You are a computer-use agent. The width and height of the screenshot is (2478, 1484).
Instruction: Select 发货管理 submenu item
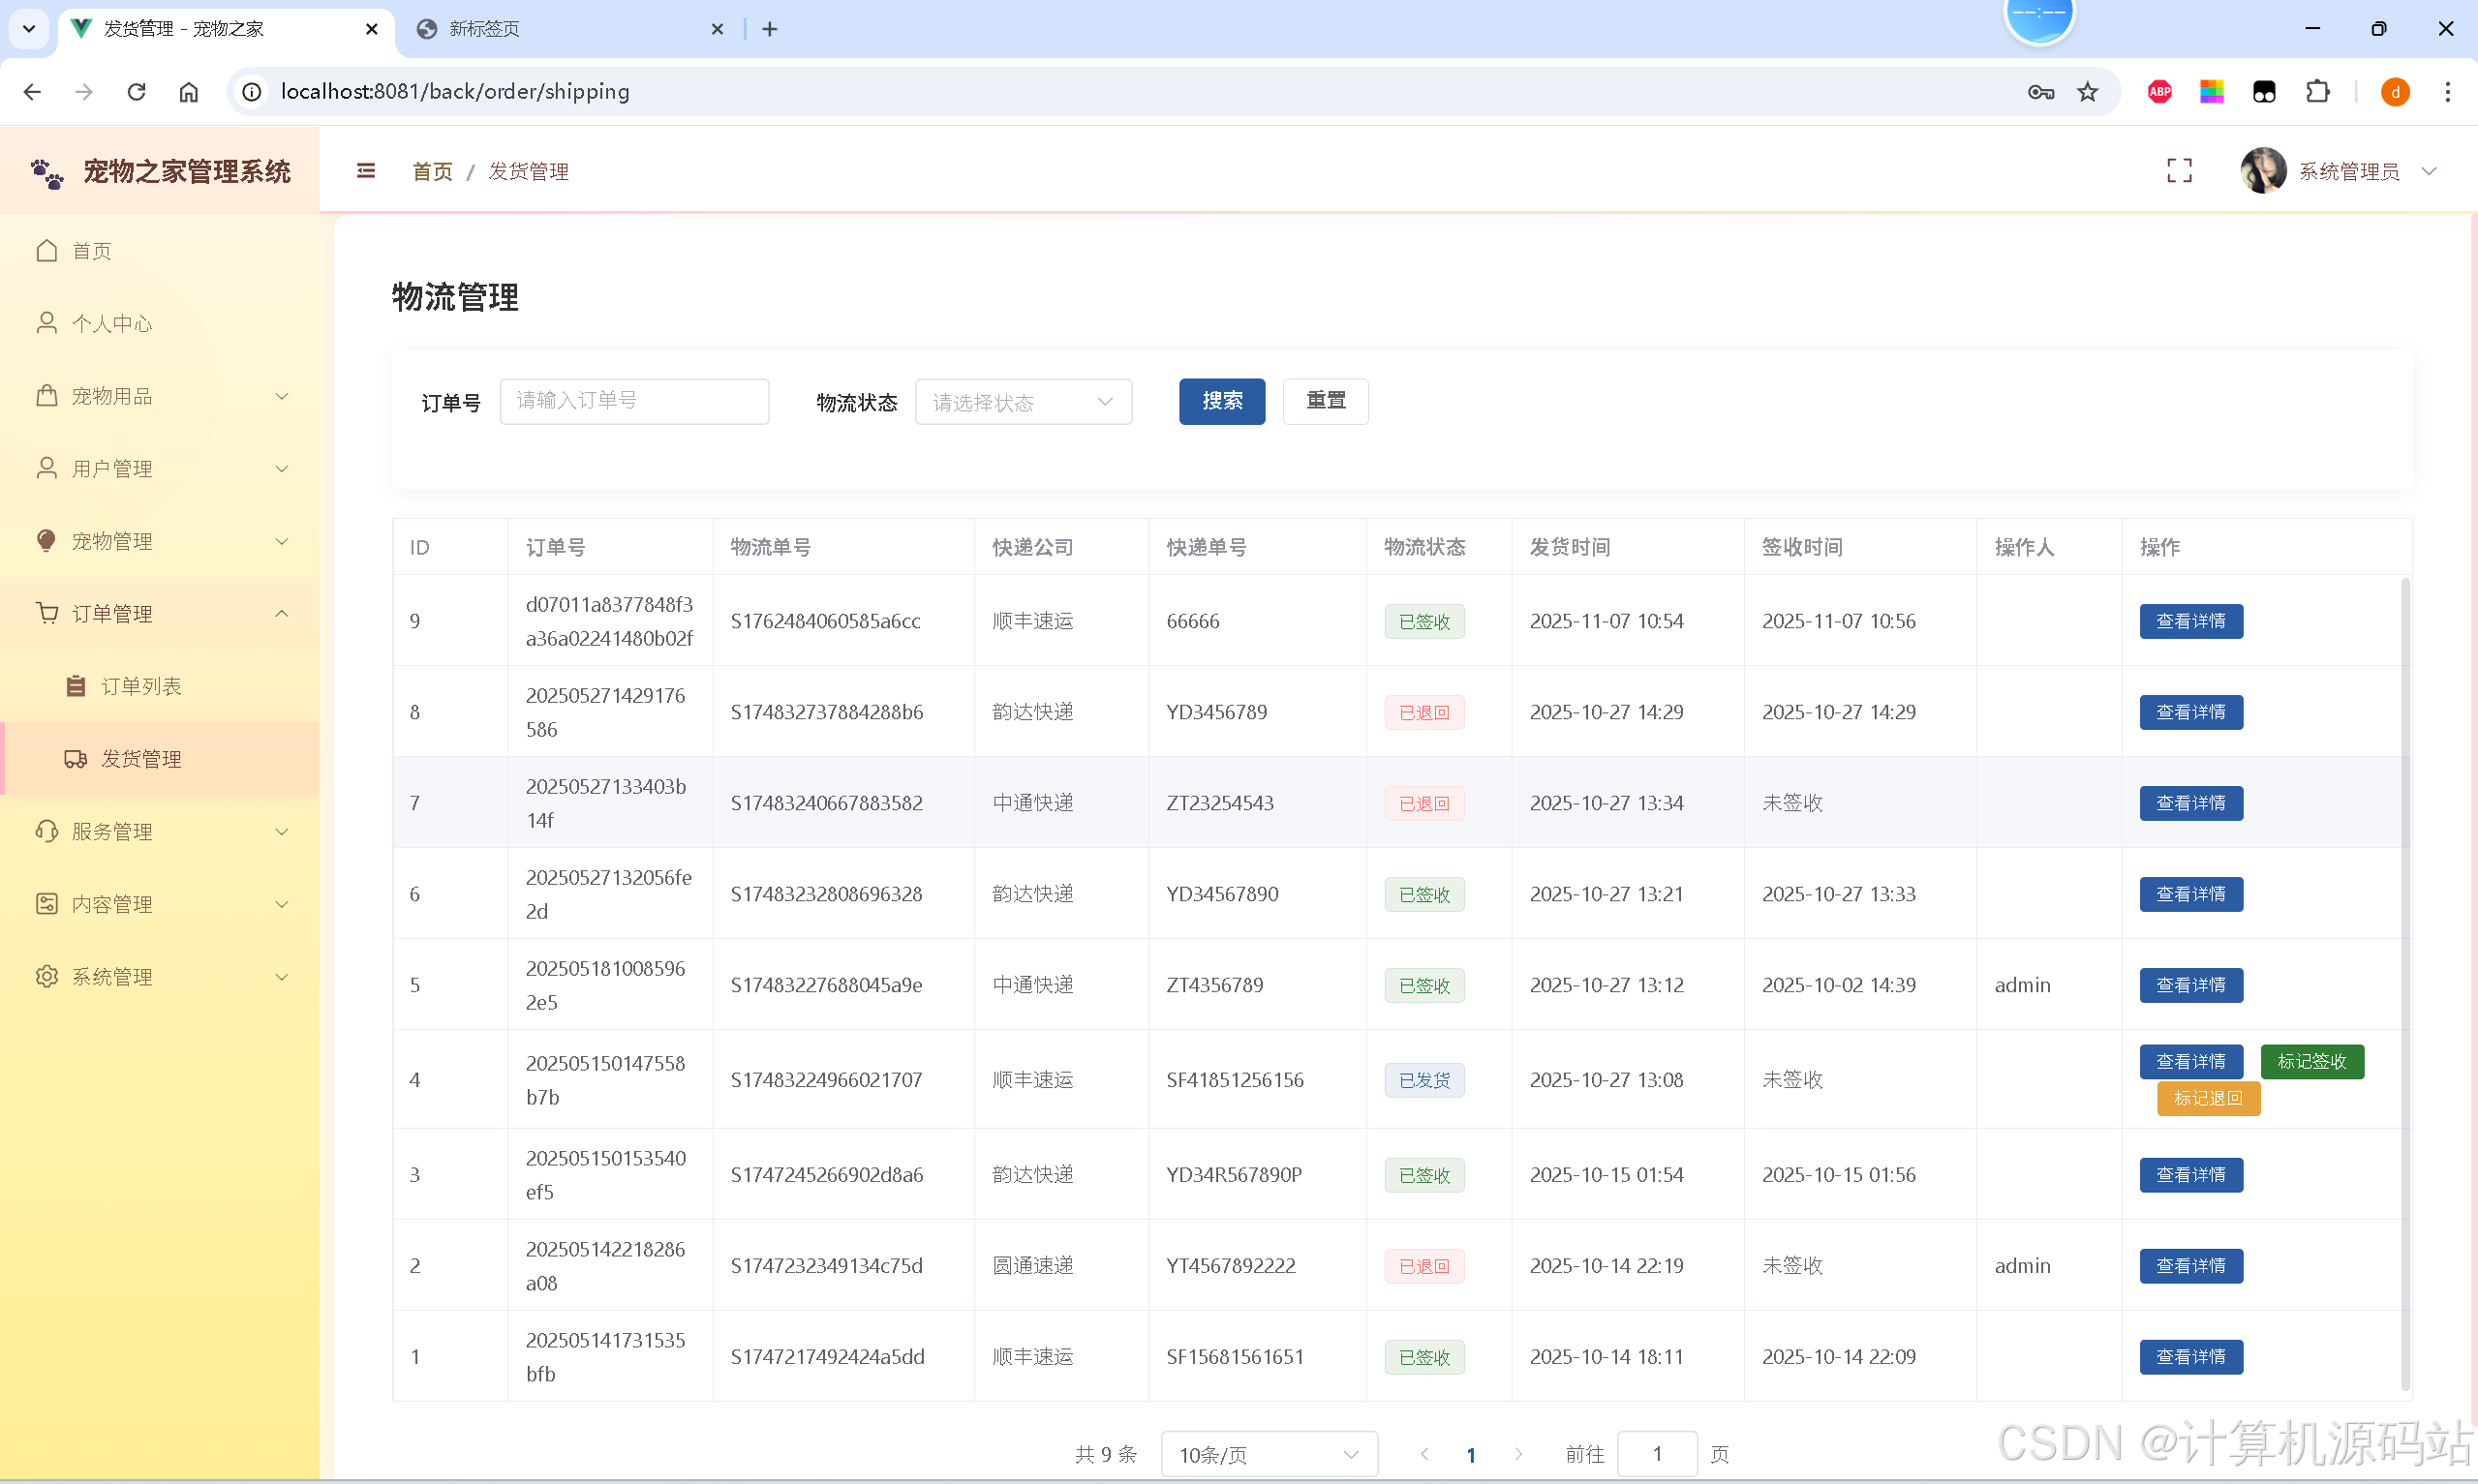[x=160, y=759]
